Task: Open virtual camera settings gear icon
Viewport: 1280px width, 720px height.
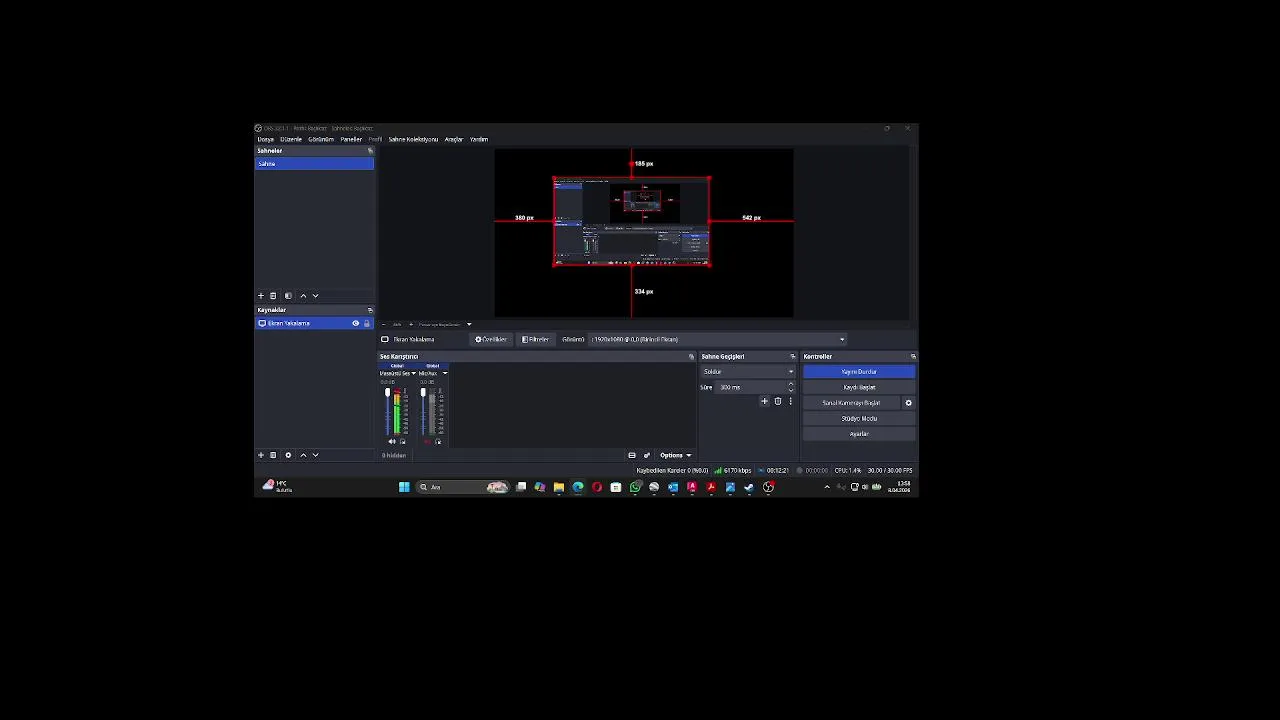Action: tap(908, 403)
